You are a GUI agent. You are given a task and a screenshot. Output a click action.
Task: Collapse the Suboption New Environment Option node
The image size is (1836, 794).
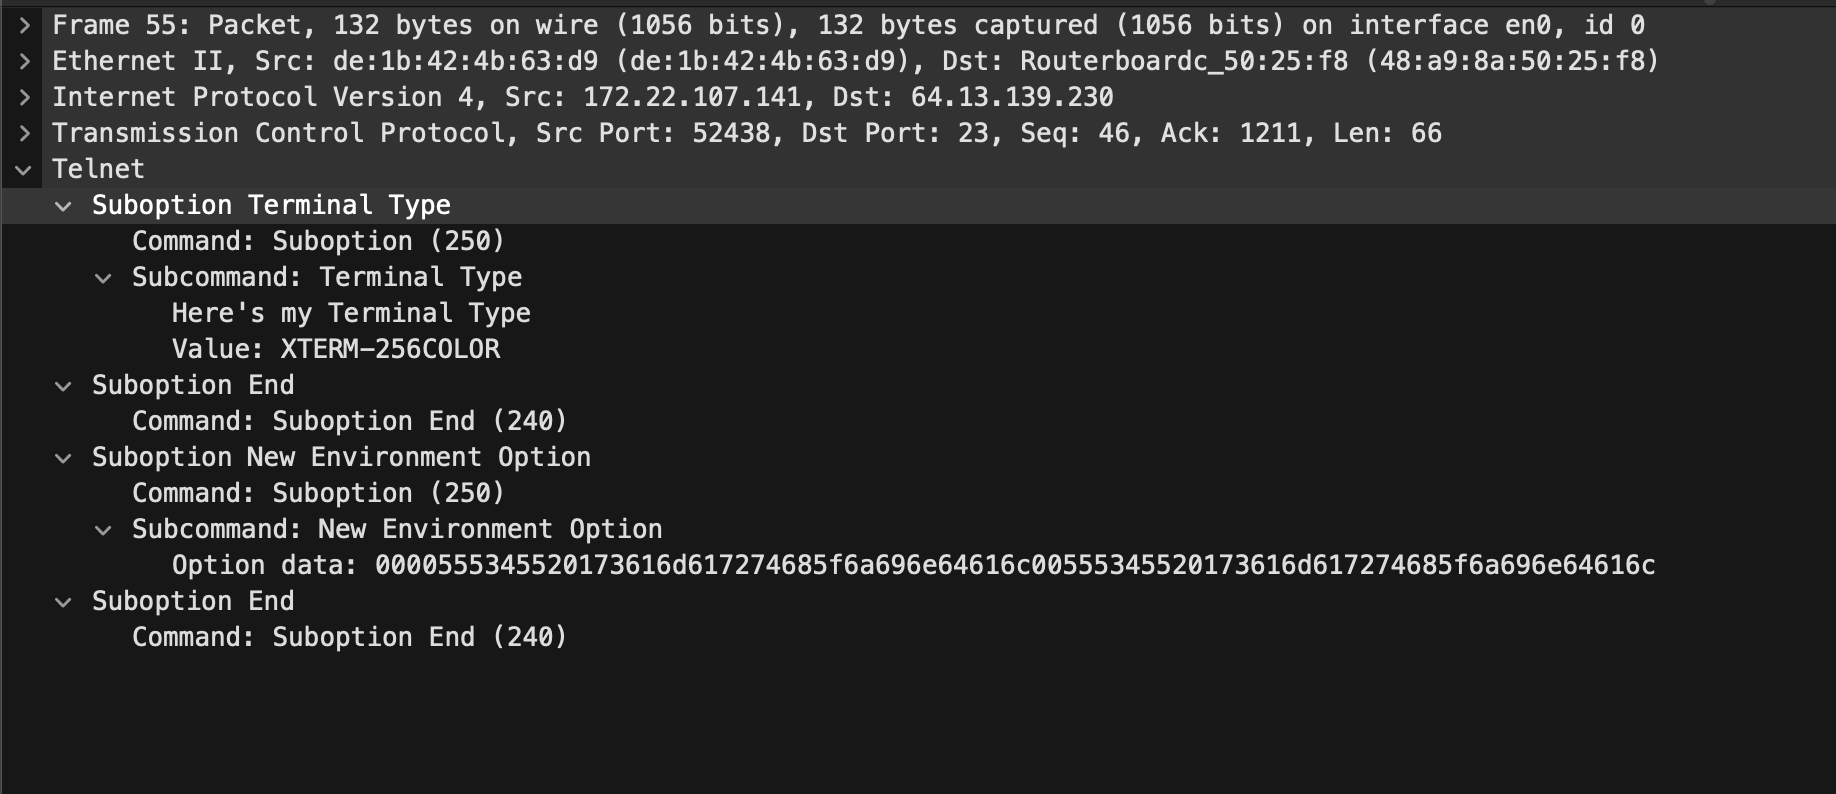[x=64, y=458]
